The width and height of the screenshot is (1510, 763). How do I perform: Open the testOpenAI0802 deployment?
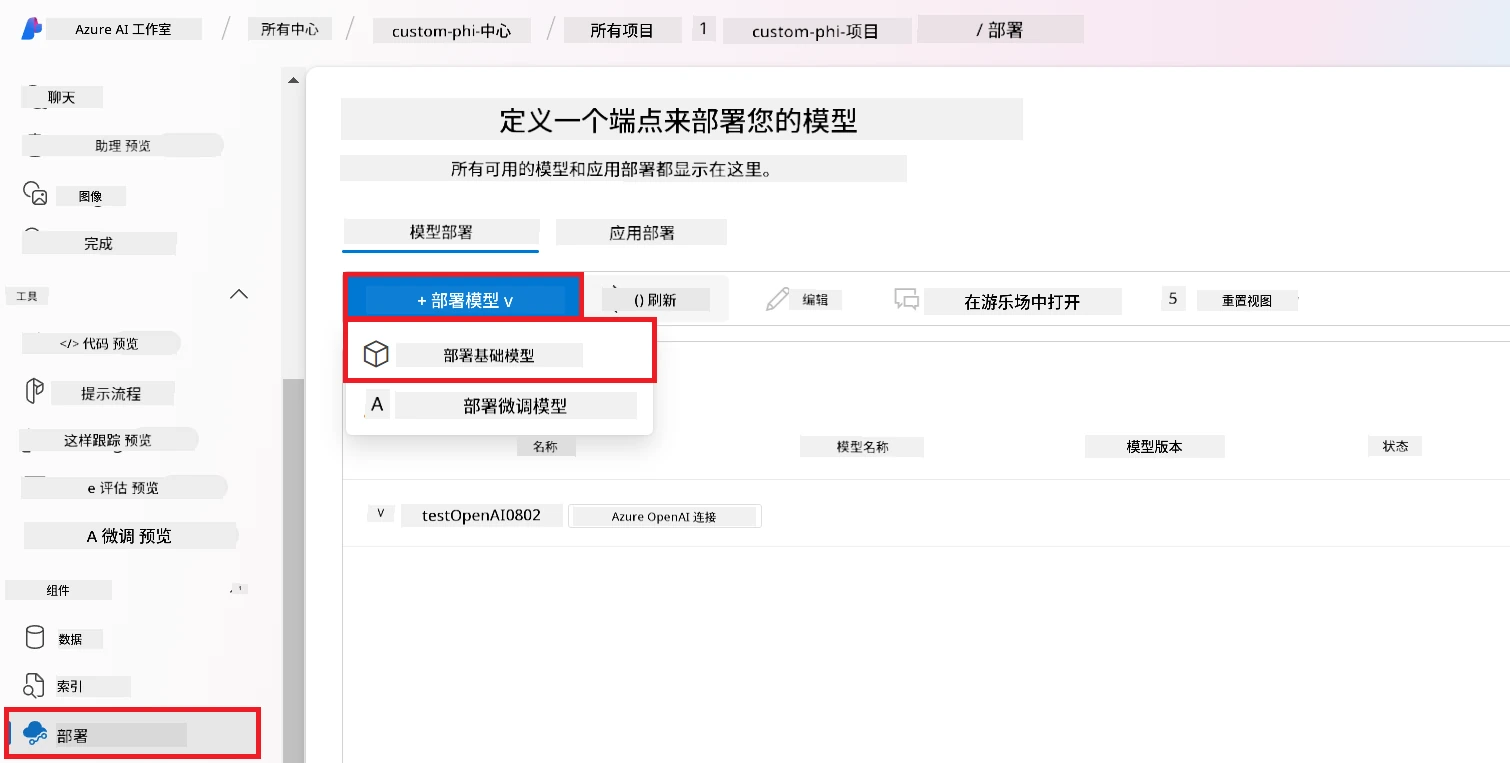(x=481, y=515)
